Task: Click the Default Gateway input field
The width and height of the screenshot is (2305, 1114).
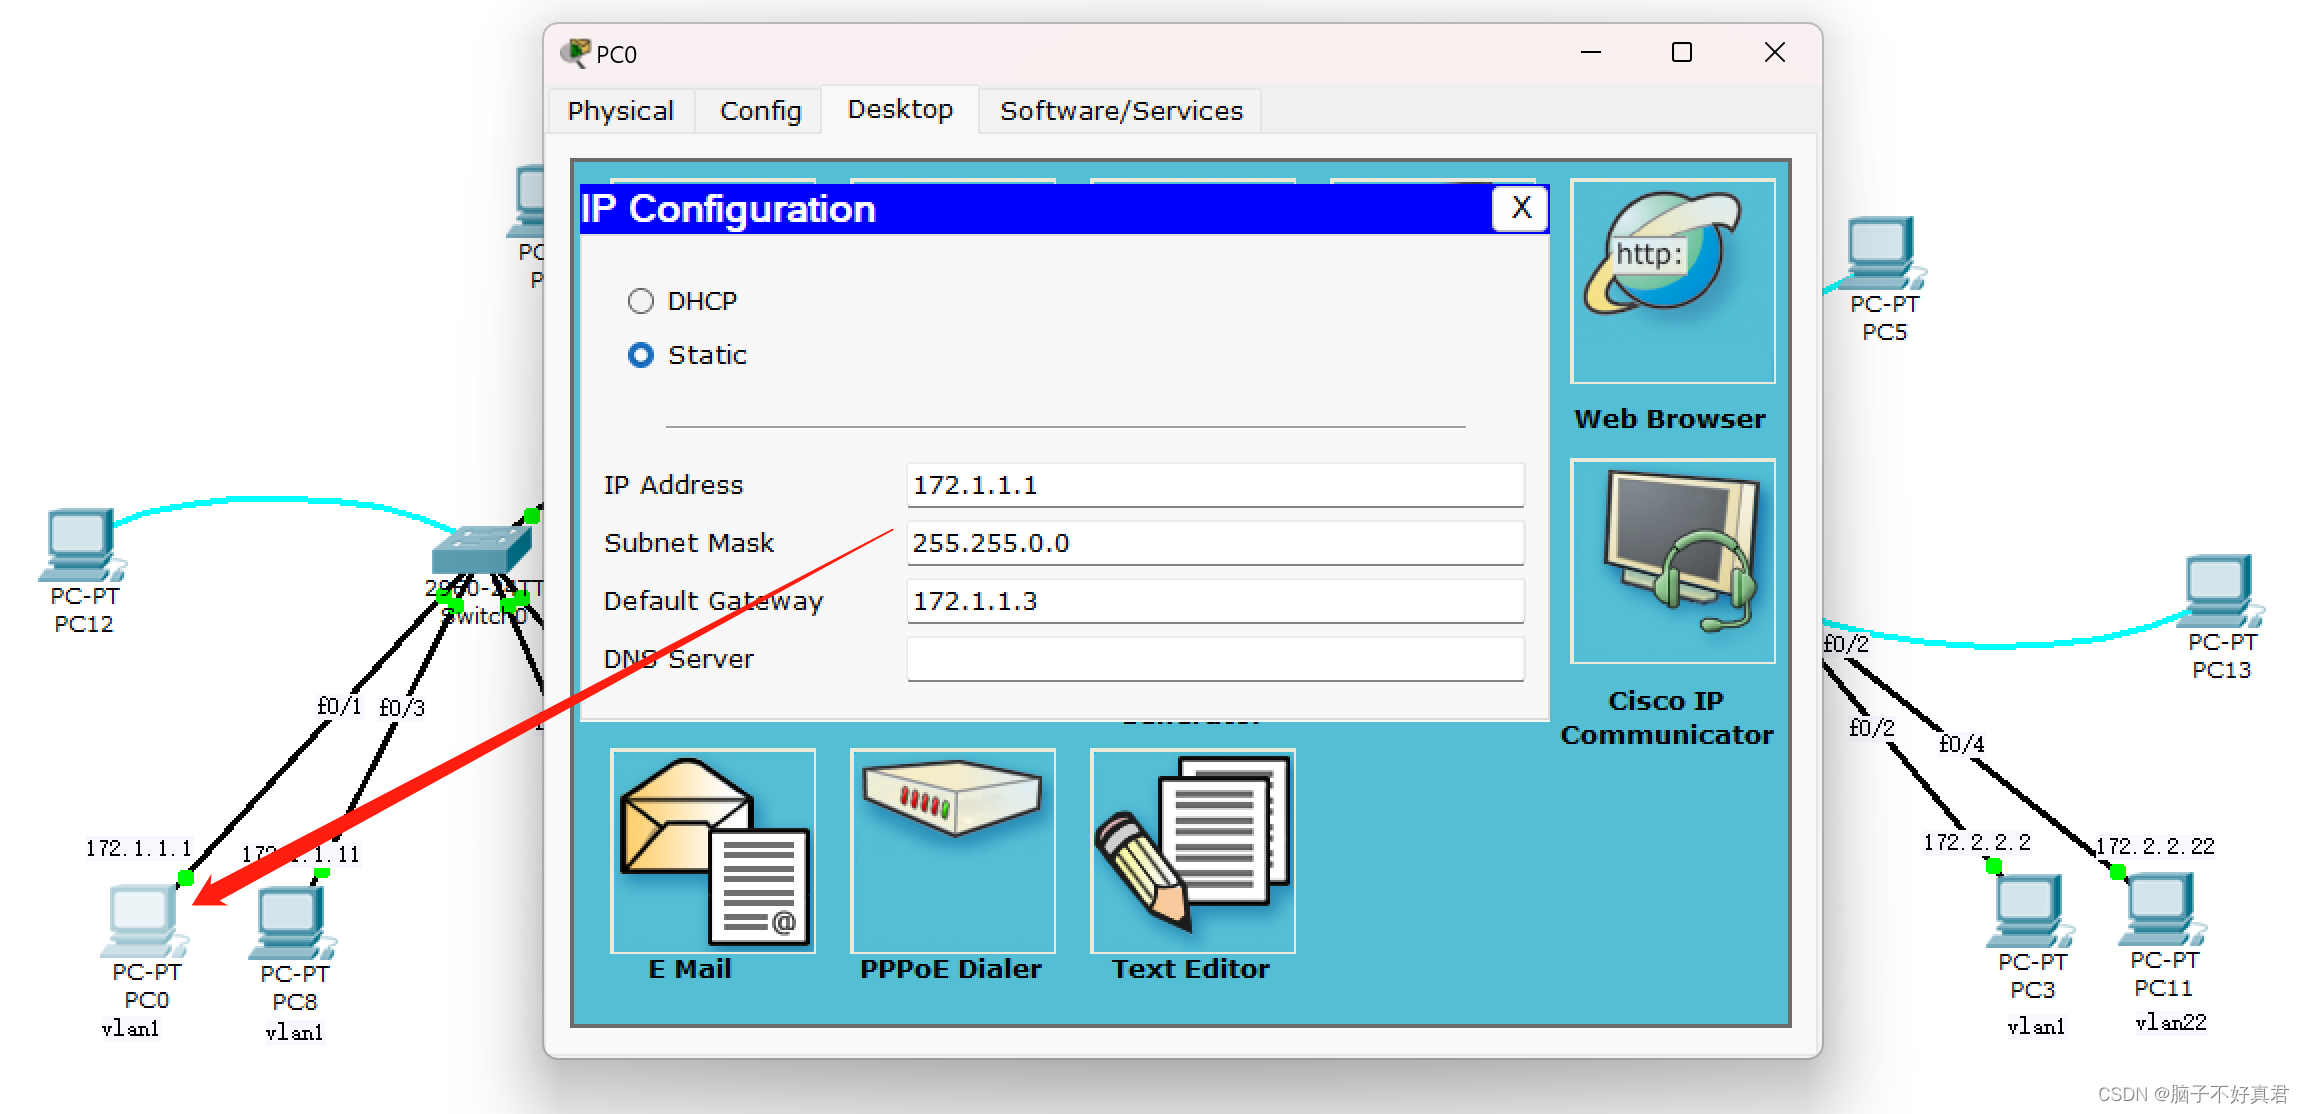Action: click(x=1214, y=601)
